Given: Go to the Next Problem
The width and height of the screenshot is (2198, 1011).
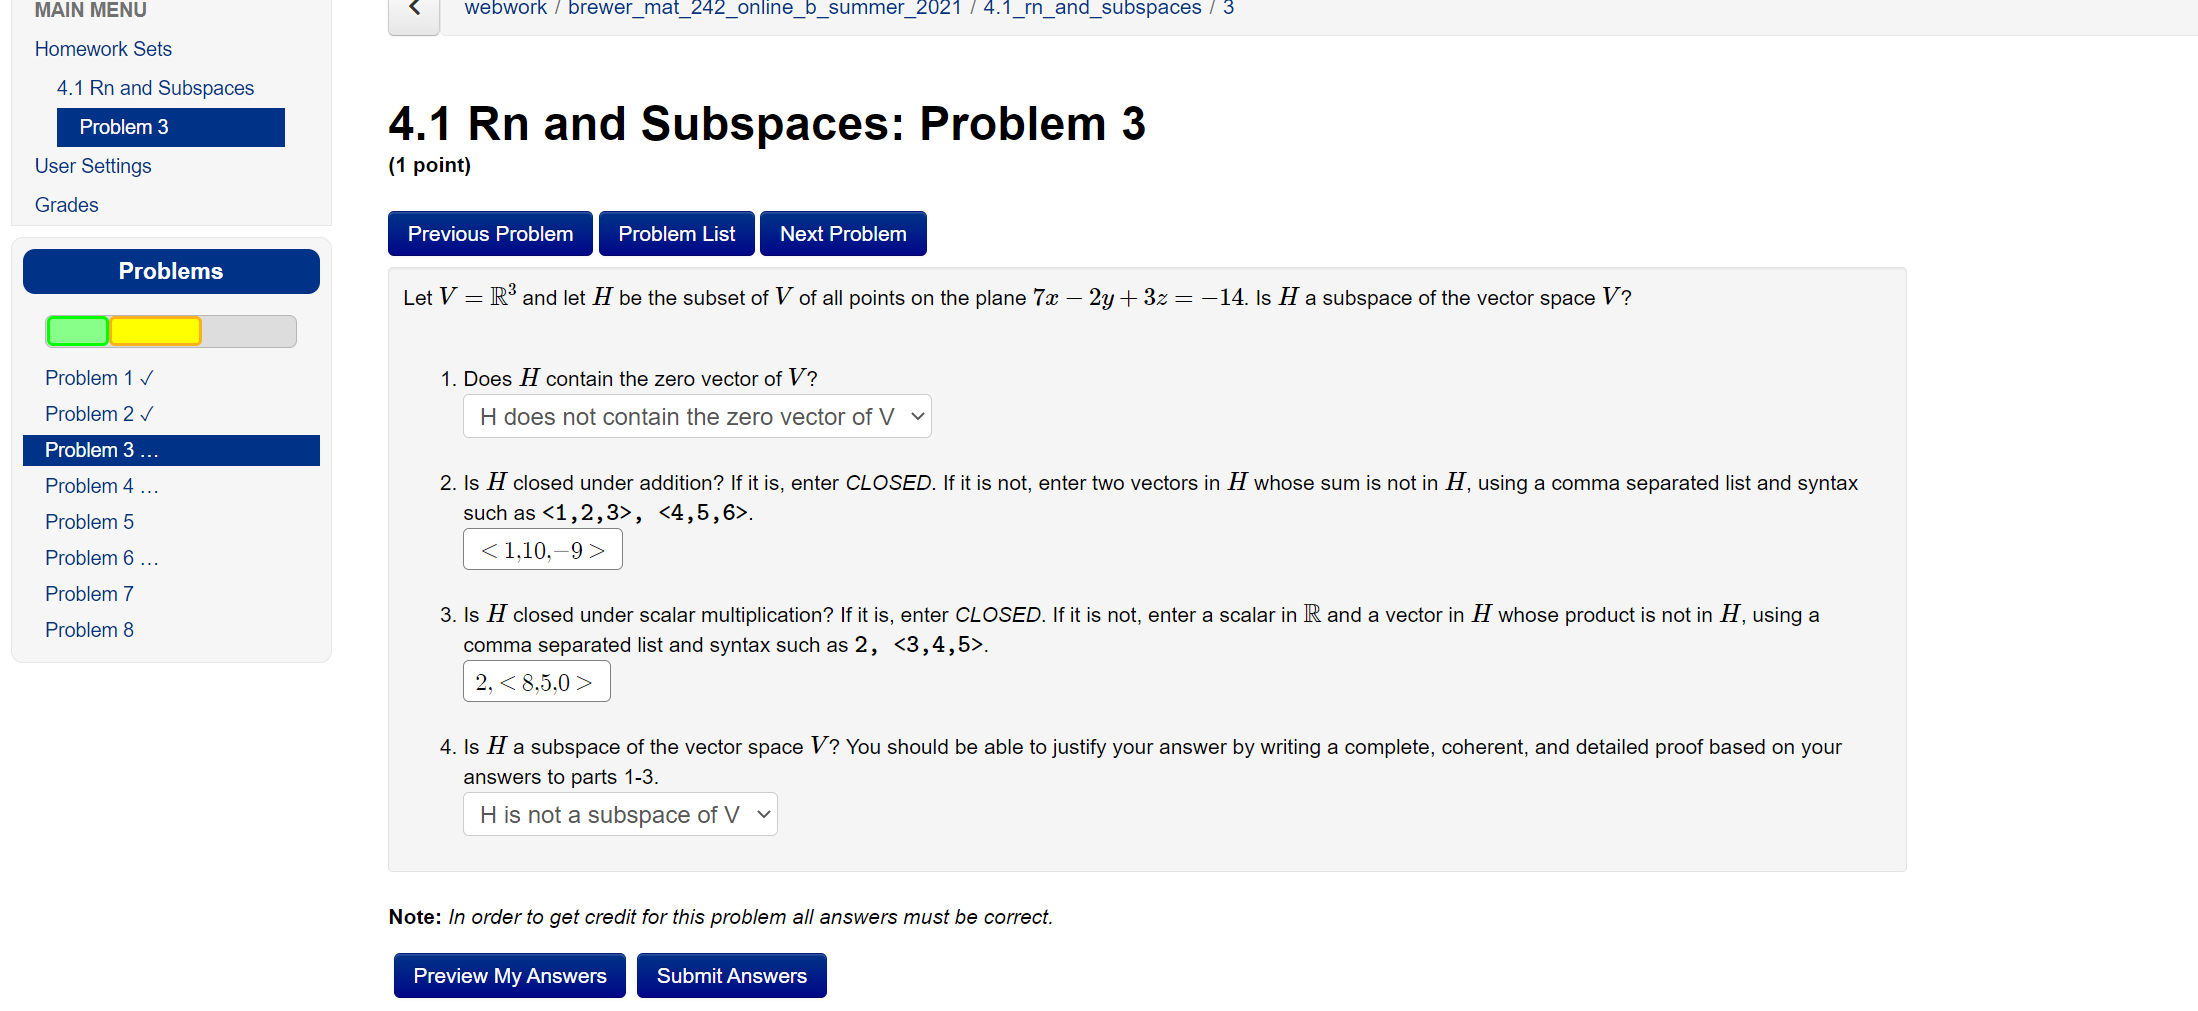Looking at the screenshot, I should click(843, 233).
